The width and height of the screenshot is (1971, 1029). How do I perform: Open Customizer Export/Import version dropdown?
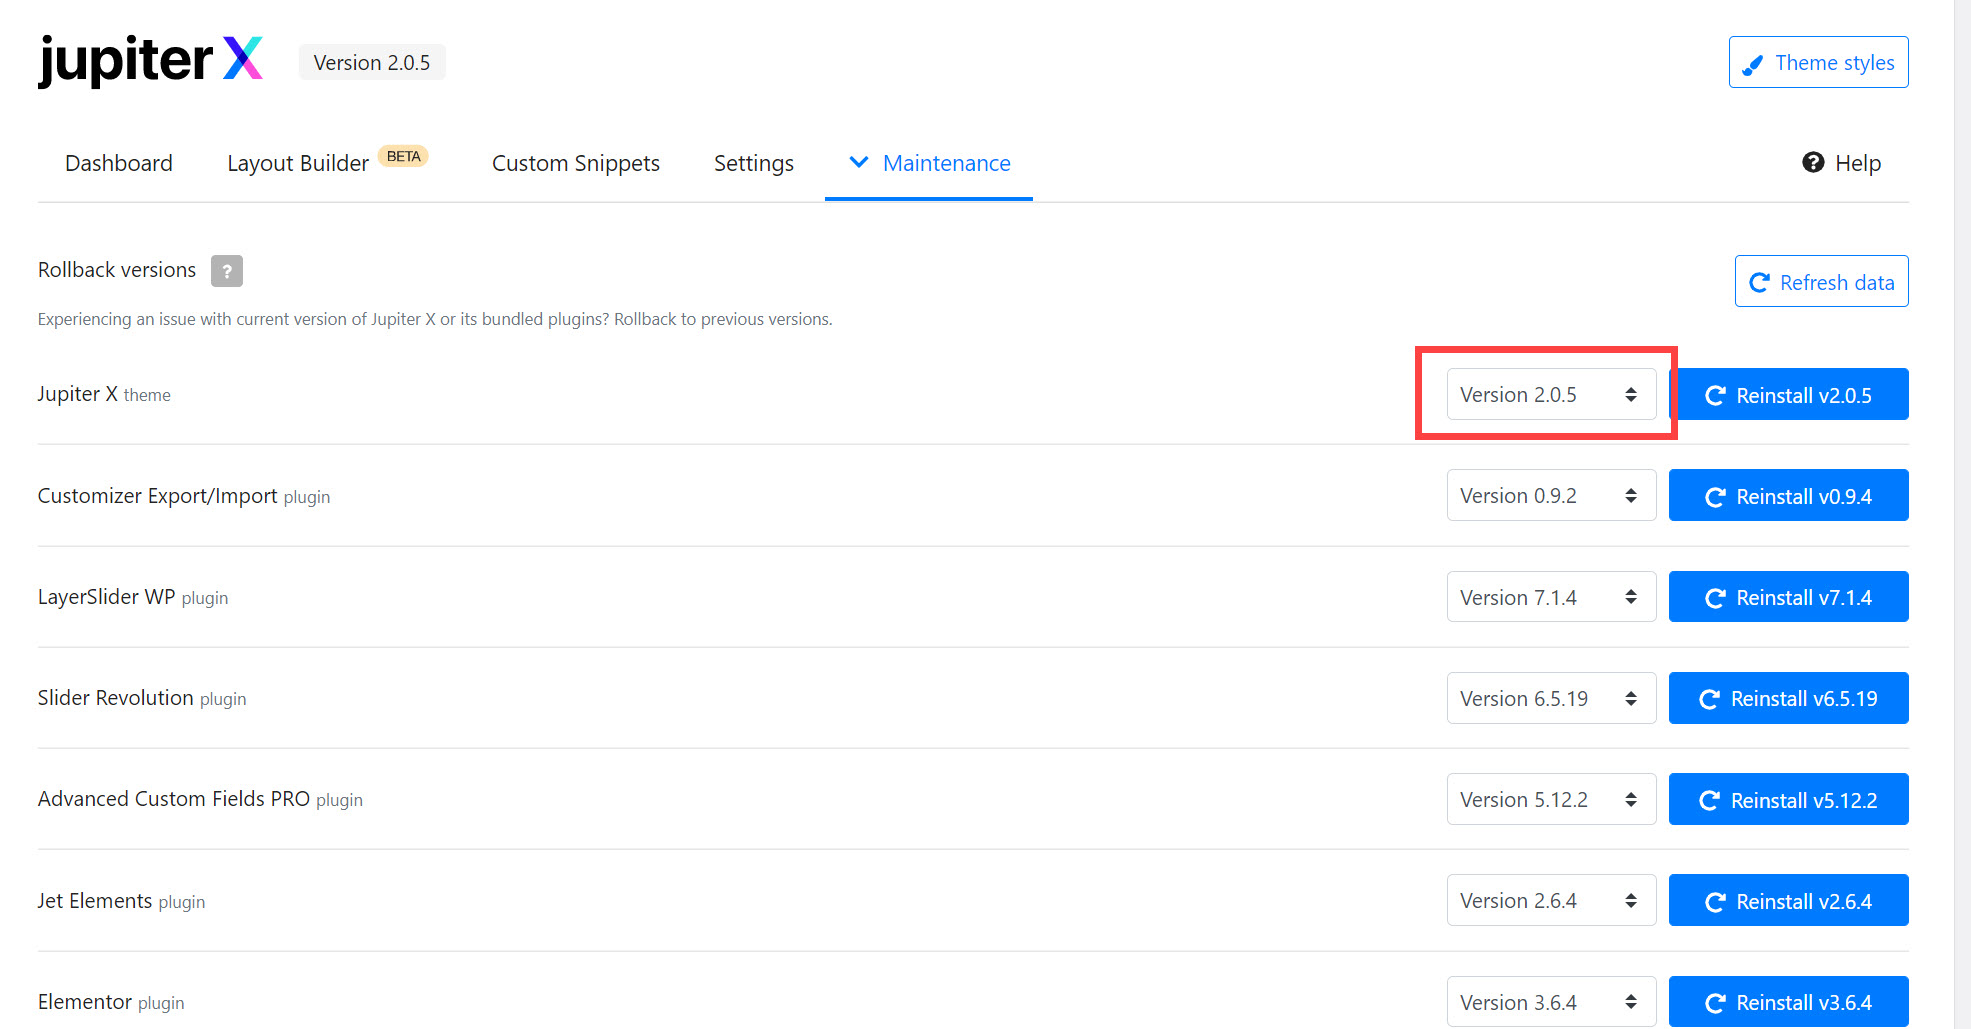click(x=1551, y=495)
